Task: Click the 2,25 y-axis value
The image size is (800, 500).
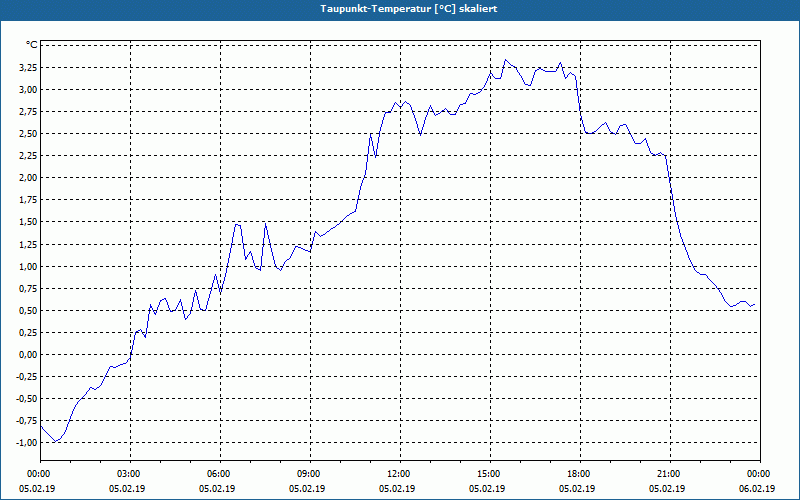Action: tap(29, 156)
